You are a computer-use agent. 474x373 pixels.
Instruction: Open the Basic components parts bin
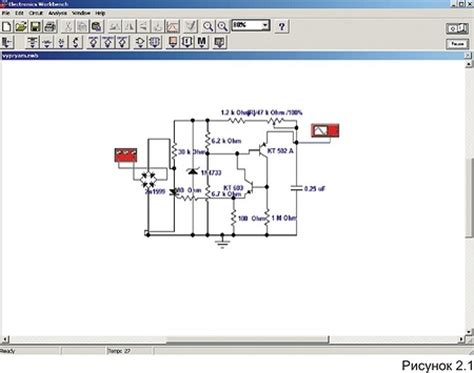(47, 42)
